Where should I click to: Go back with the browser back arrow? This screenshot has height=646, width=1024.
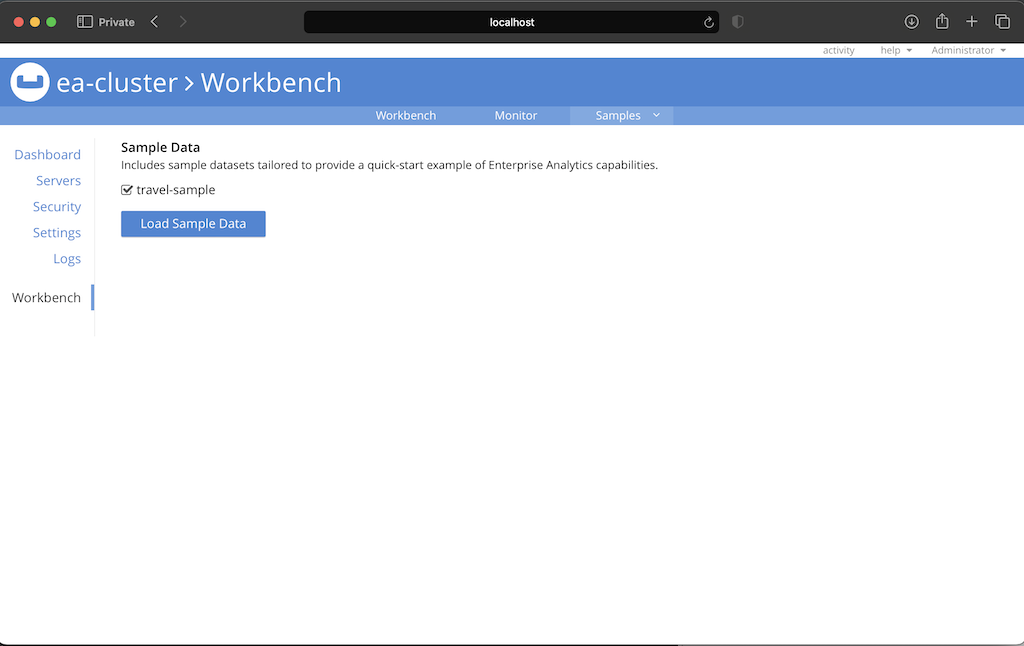(154, 22)
